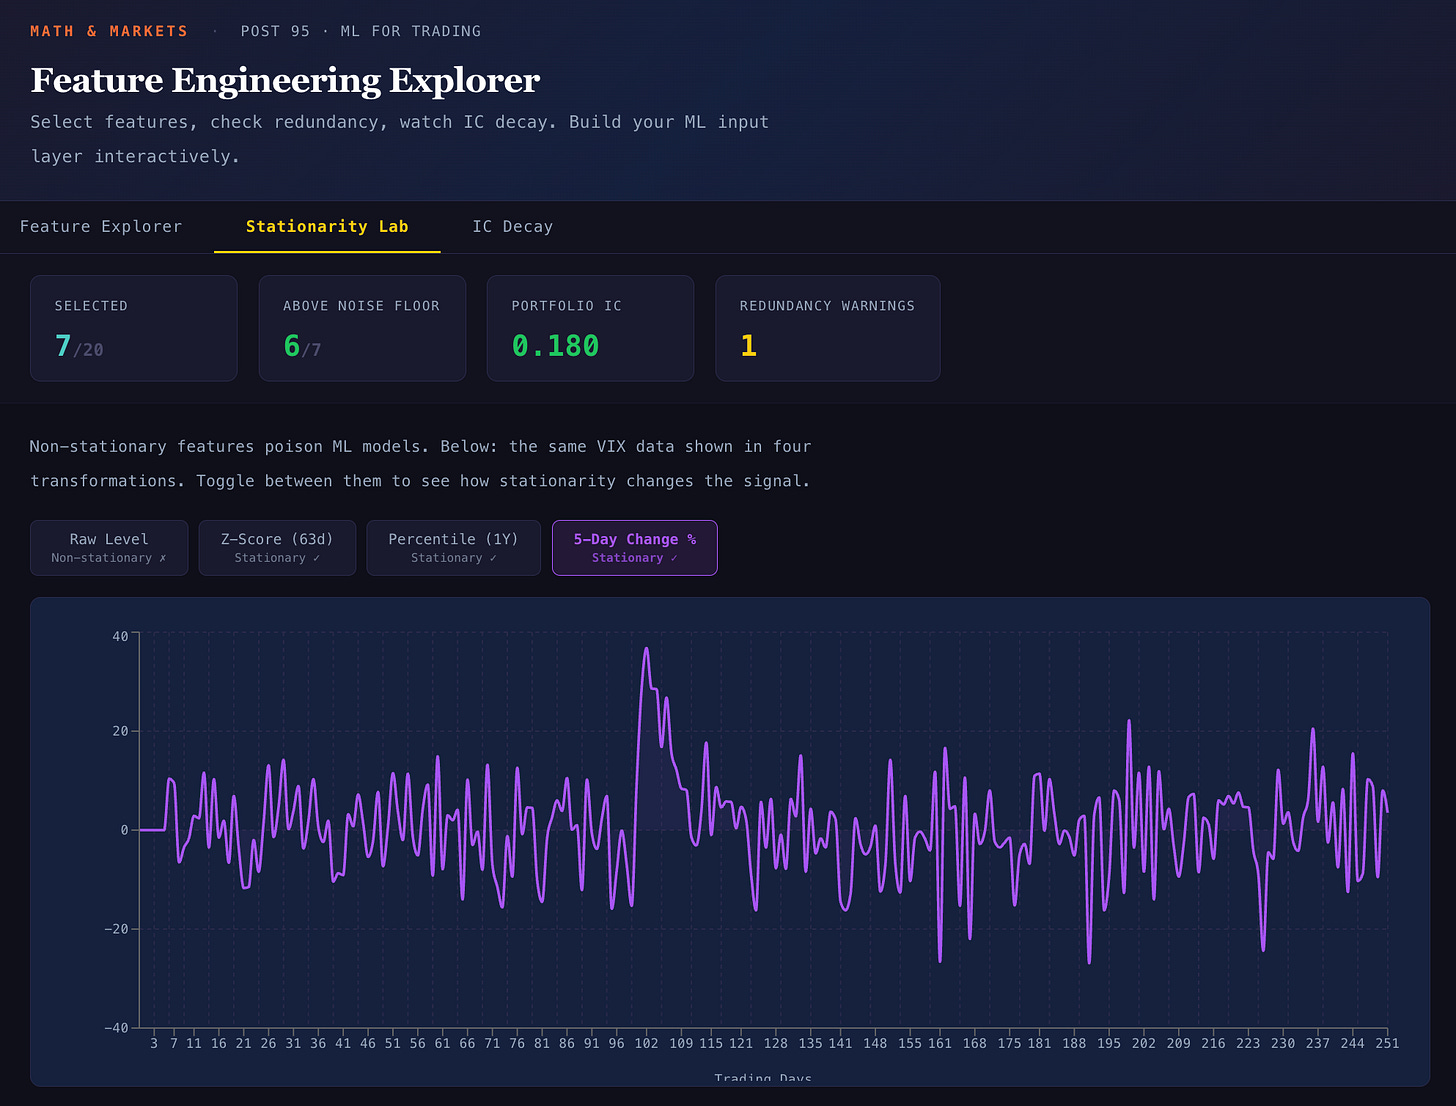Screen dimensions: 1456x1106
Task: Switch to the Feature Explorer tab
Action: (101, 227)
